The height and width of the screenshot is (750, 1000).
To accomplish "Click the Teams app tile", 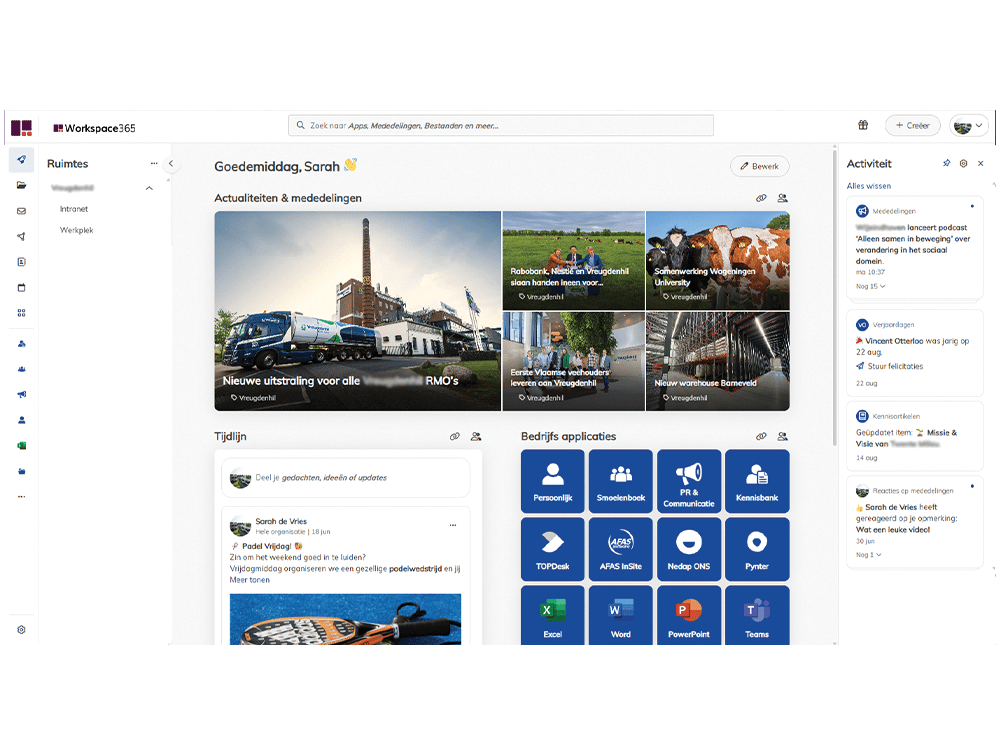I will [x=757, y=615].
